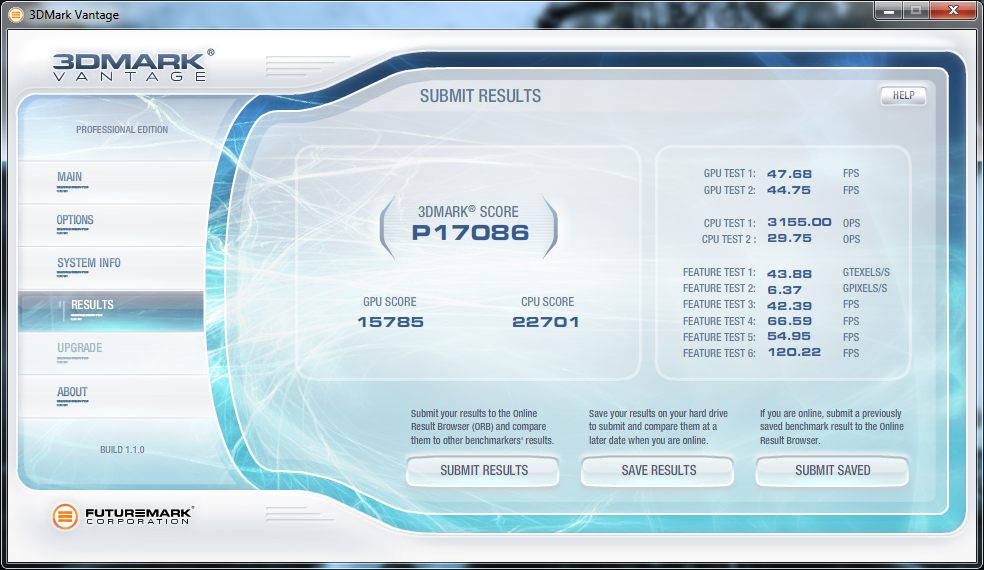Click the CPU Score label
Image resolution: width=984 pixels, height=570 pixels.
[547, 302]
